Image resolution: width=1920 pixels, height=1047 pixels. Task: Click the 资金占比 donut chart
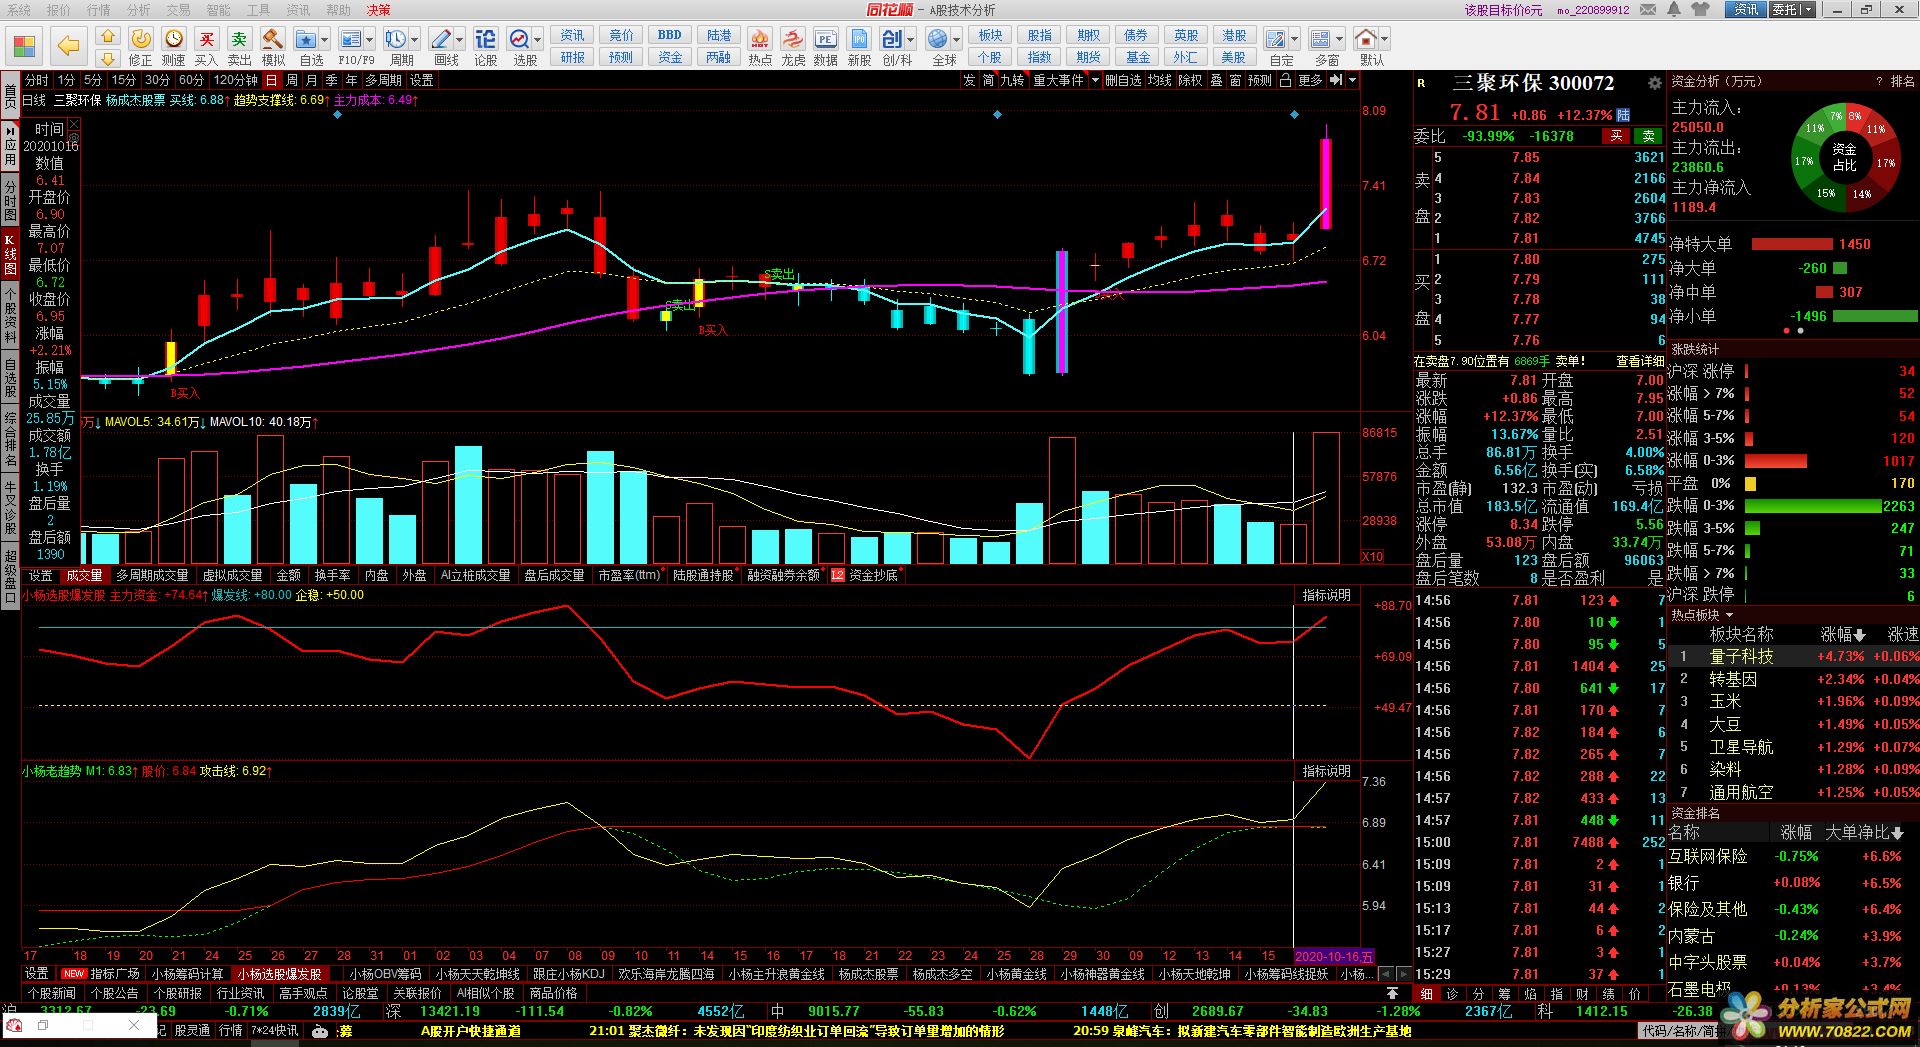click(1844, 157)
